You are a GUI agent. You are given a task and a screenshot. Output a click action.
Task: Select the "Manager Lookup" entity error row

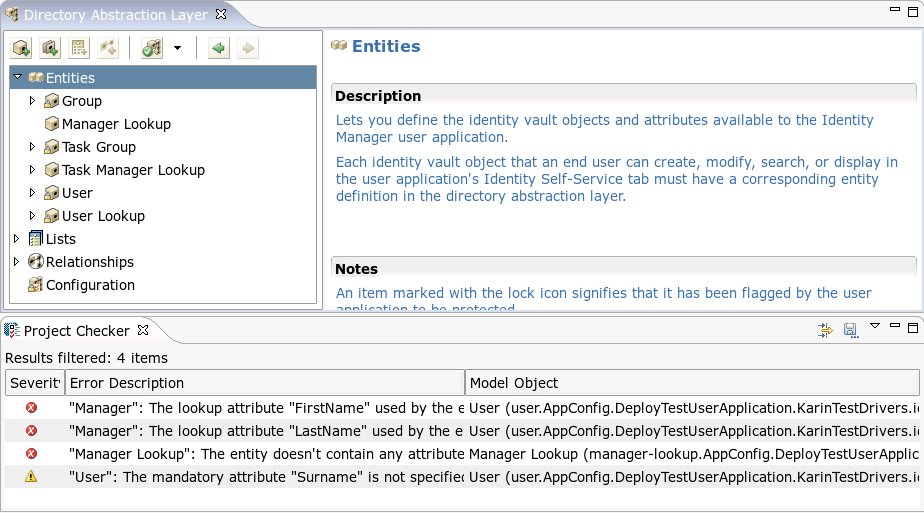[265, 453]
